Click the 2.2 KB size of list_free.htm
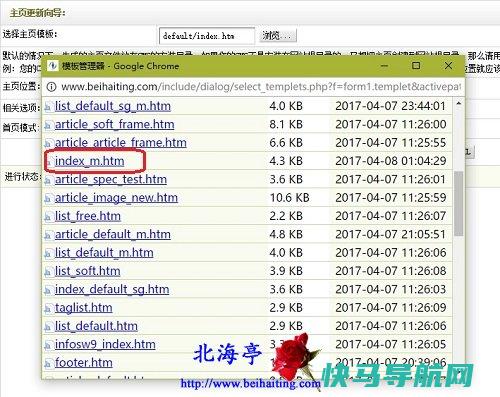 [x=286, y=216]
